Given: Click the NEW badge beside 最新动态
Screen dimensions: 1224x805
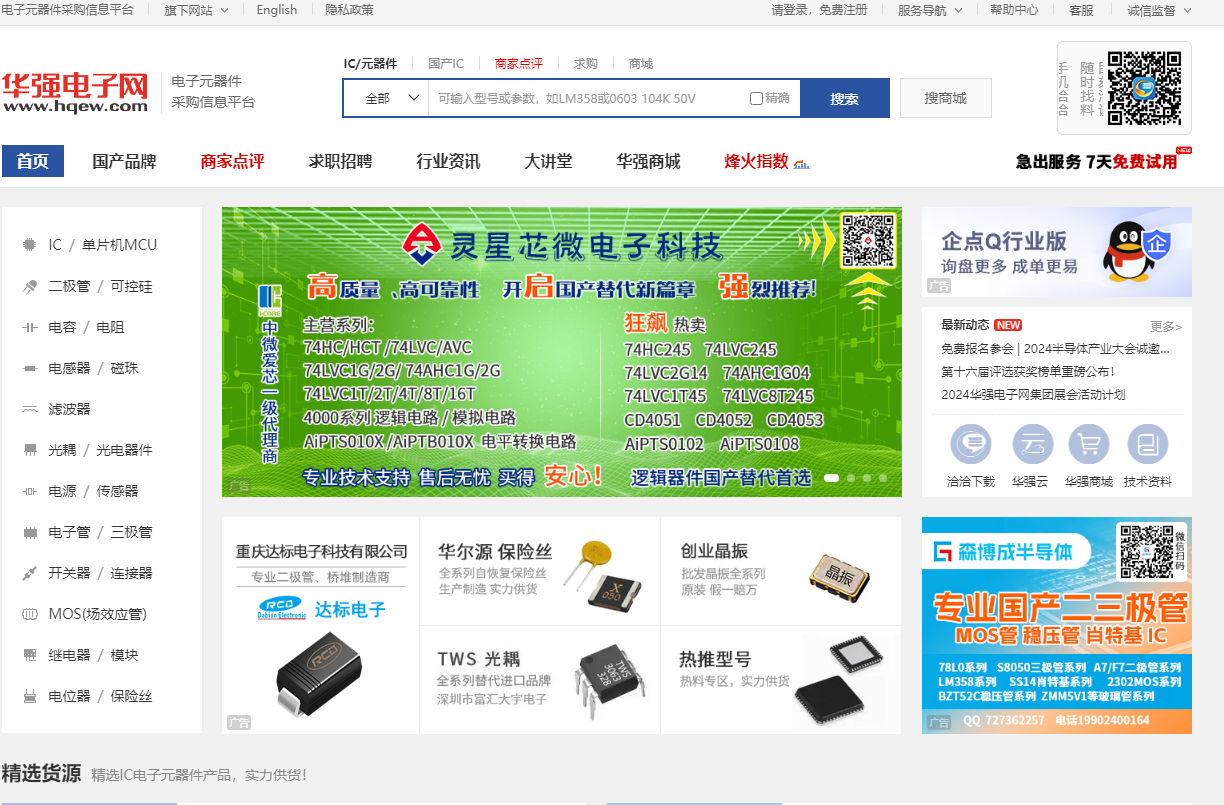Looking at the screenshot, I should (x=1008, y=325).
